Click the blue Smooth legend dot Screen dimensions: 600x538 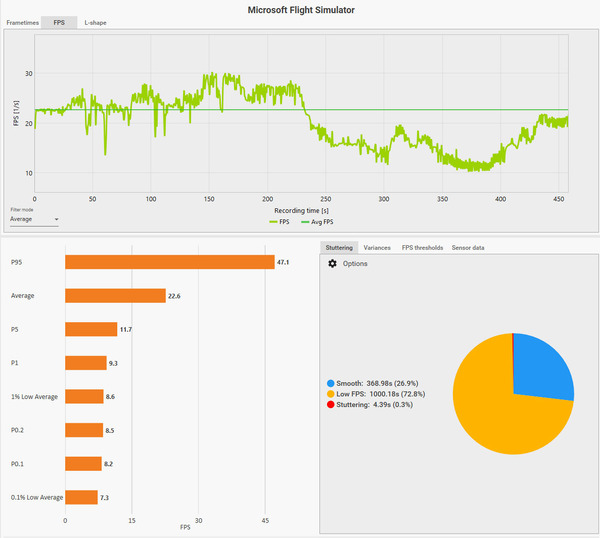click(x=331, y=383)
